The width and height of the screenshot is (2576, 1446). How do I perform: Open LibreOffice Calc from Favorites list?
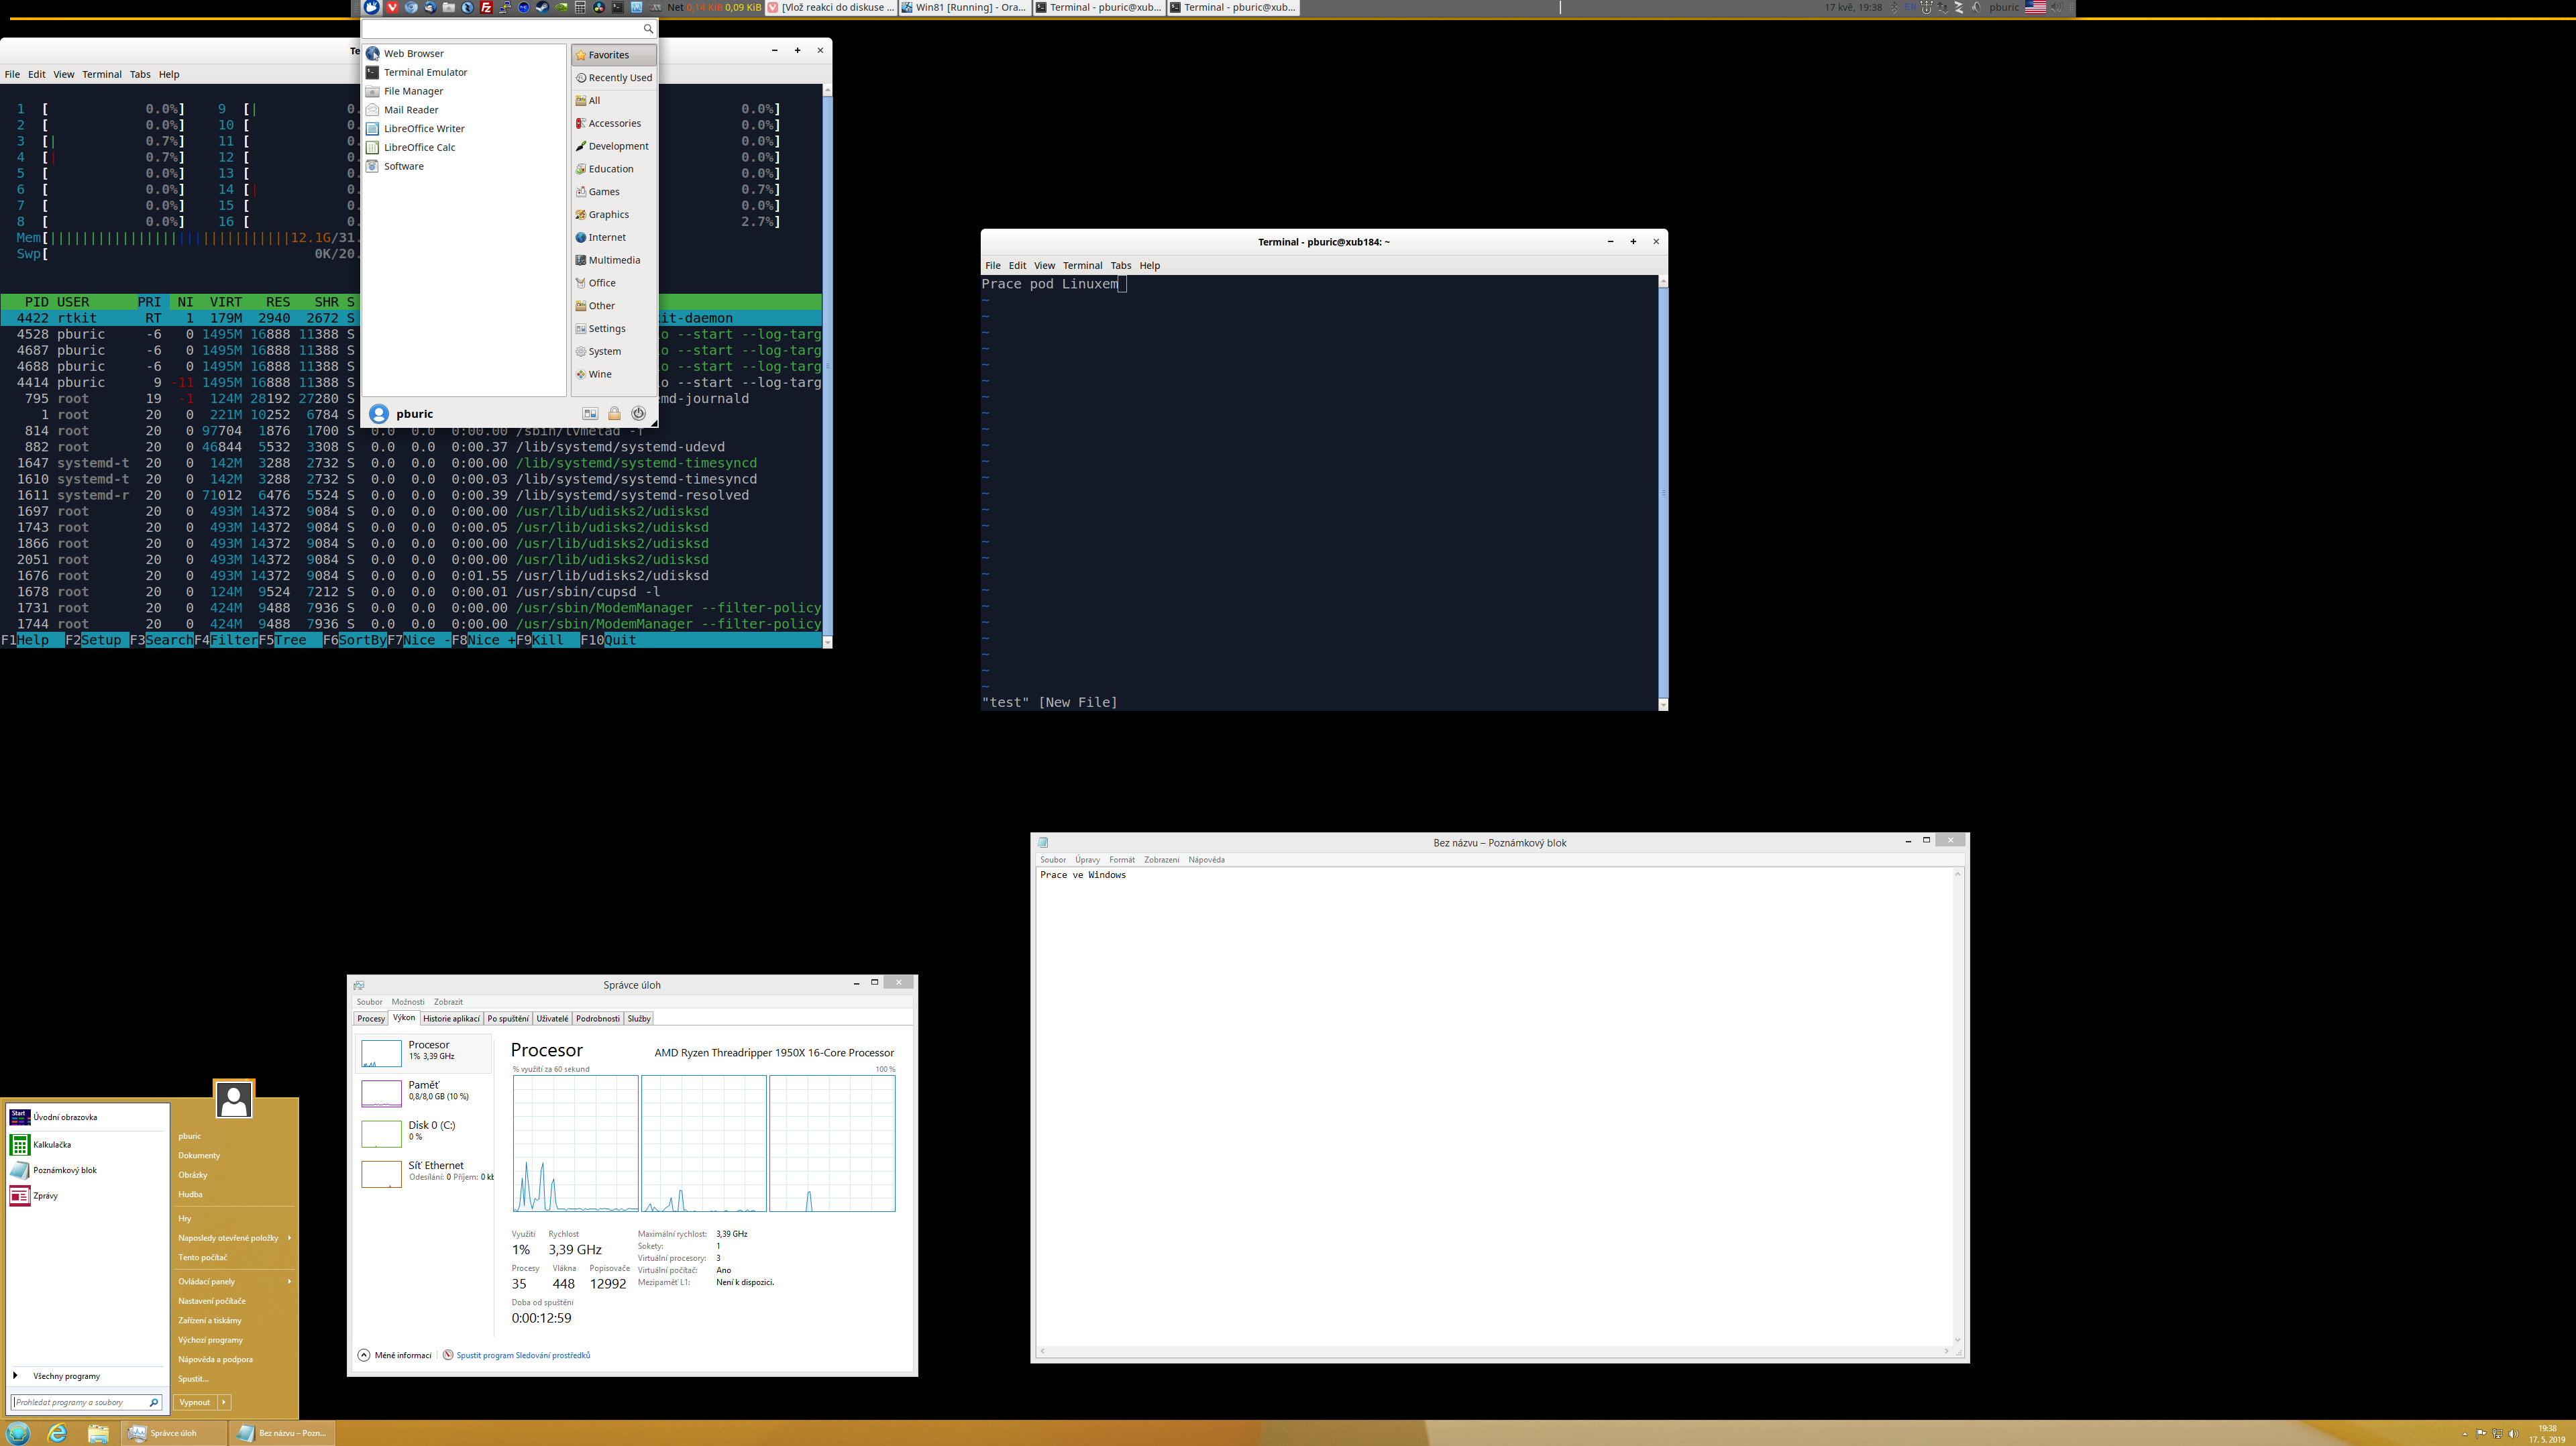pos(465,147)
